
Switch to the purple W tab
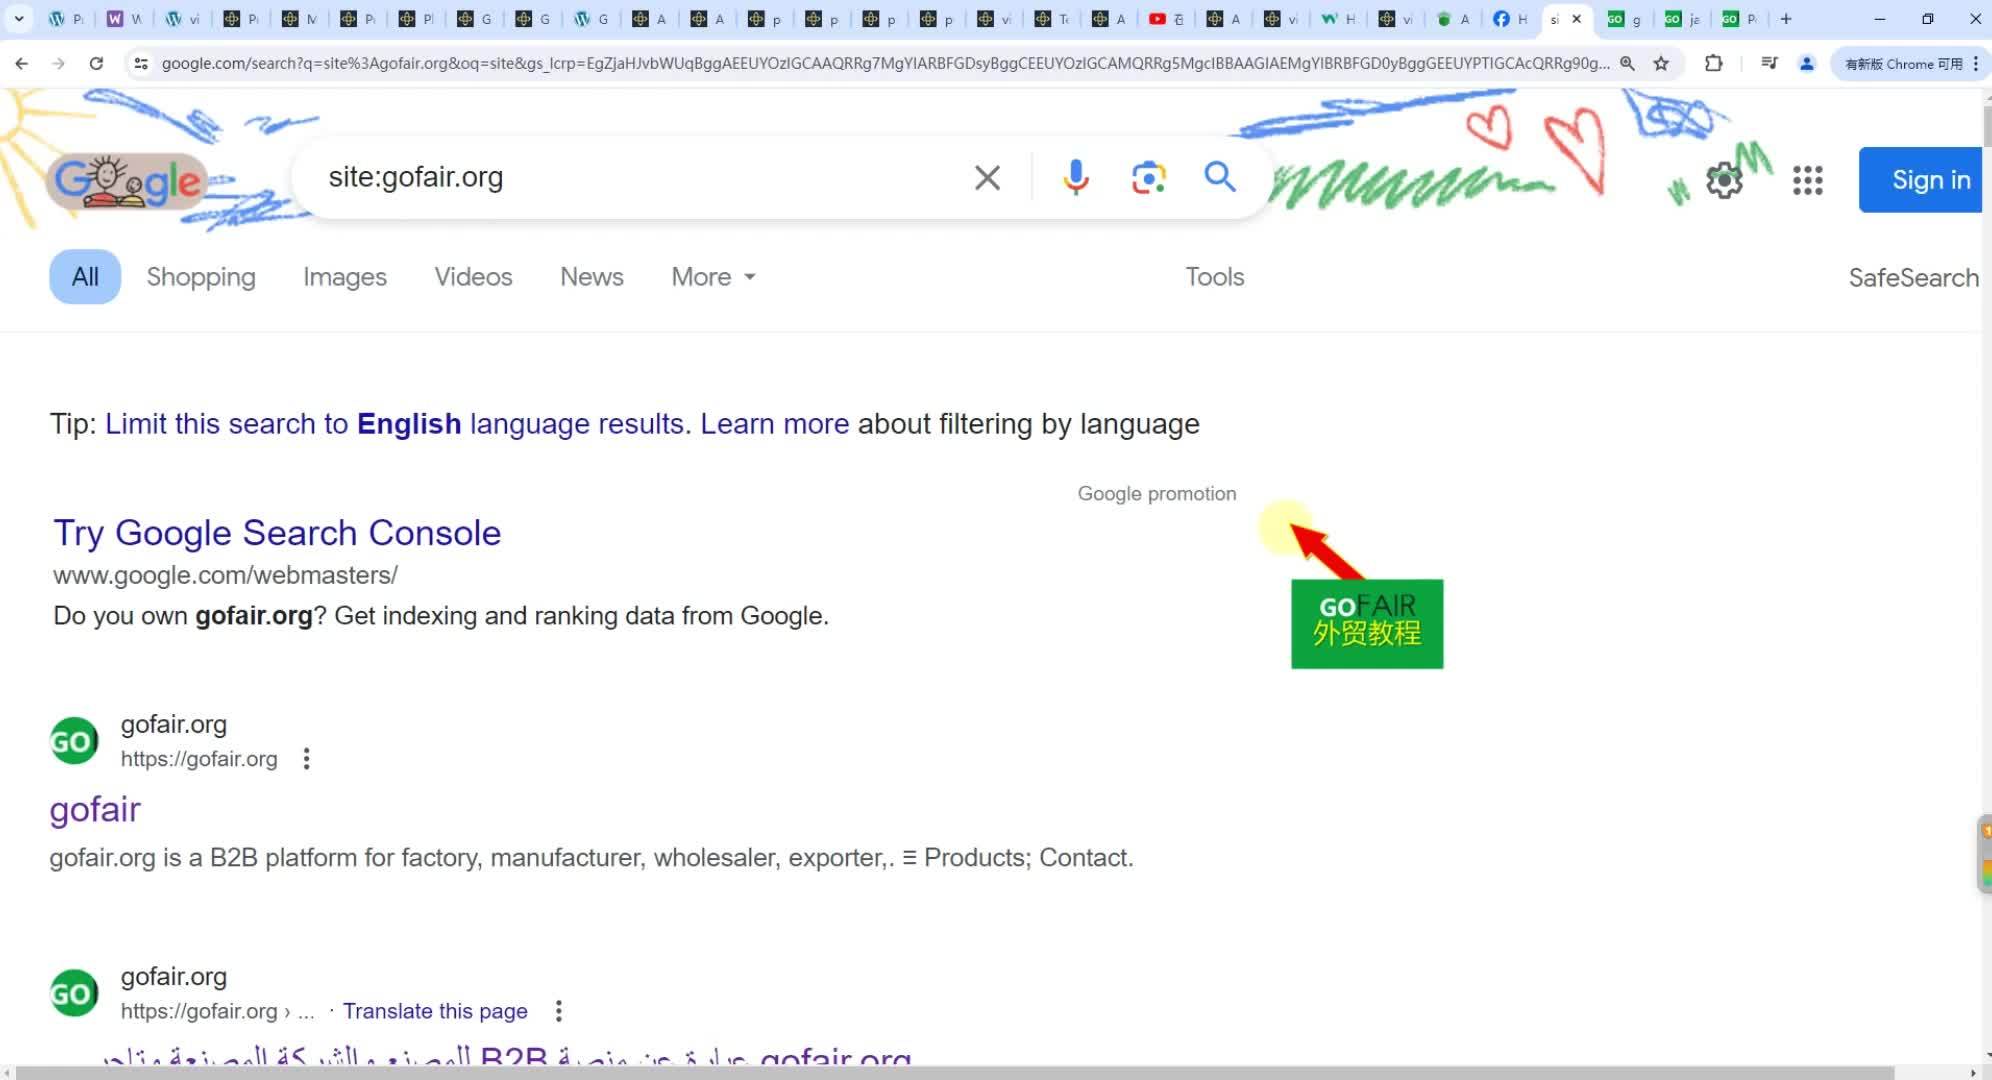(x=124, y=19)
